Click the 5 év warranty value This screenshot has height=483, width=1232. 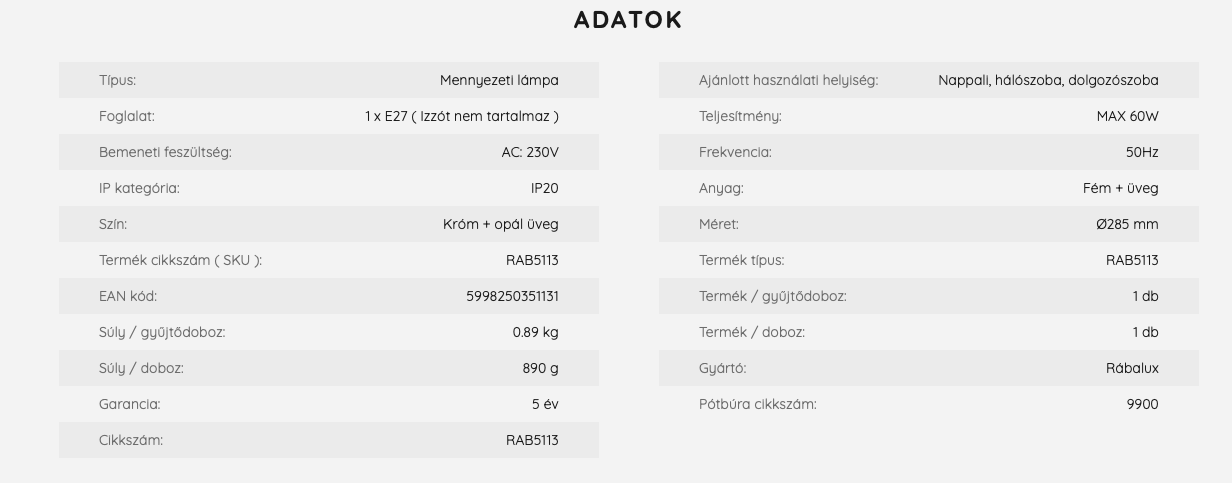545,404
